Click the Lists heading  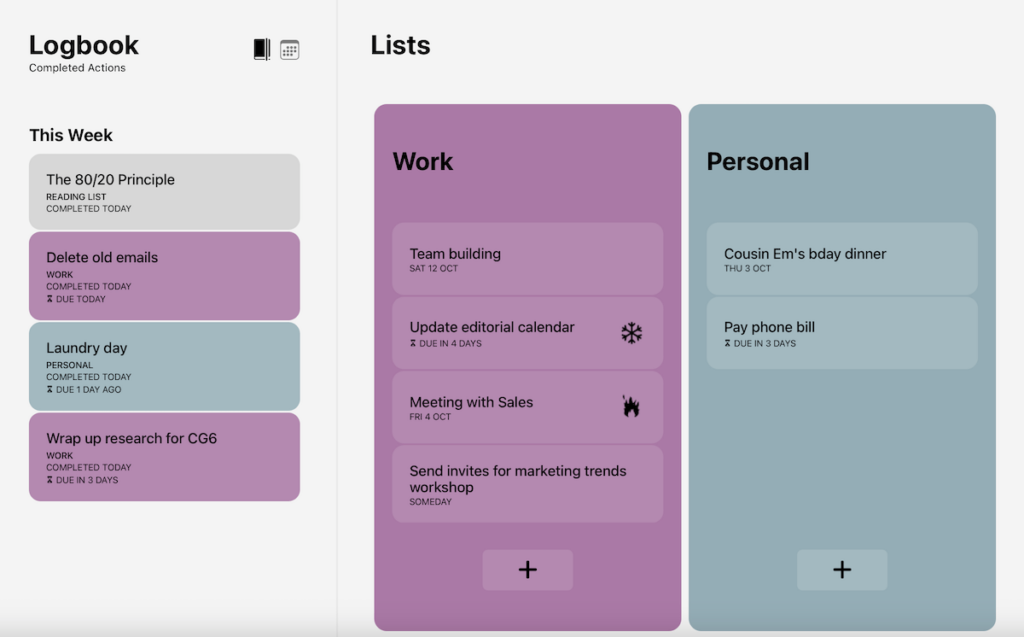[400, 45]
